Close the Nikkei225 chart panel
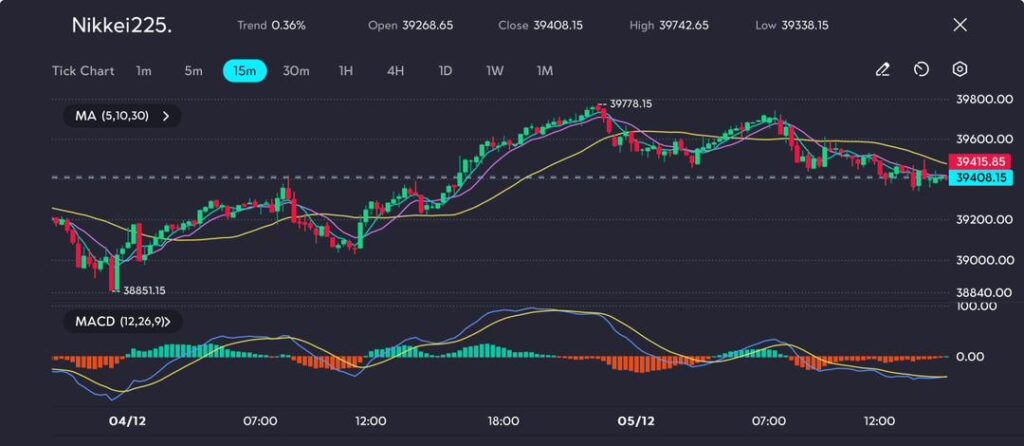 pos(960,25)
